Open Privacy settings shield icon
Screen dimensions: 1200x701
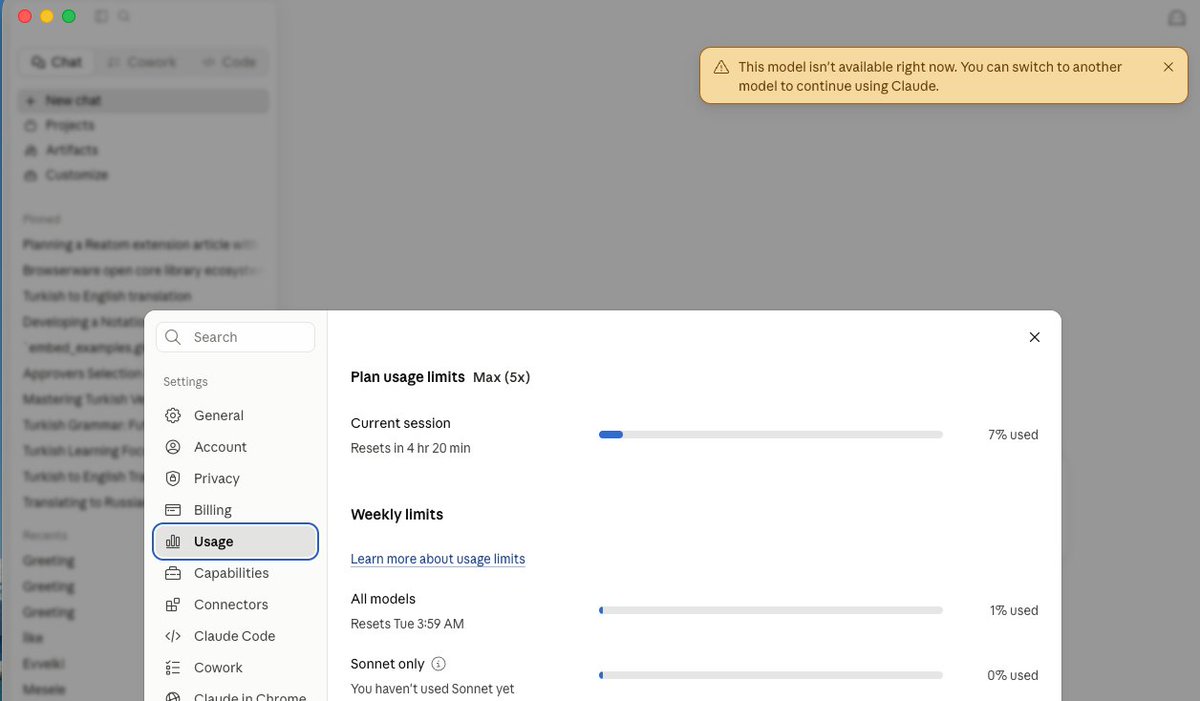point(173,478)
